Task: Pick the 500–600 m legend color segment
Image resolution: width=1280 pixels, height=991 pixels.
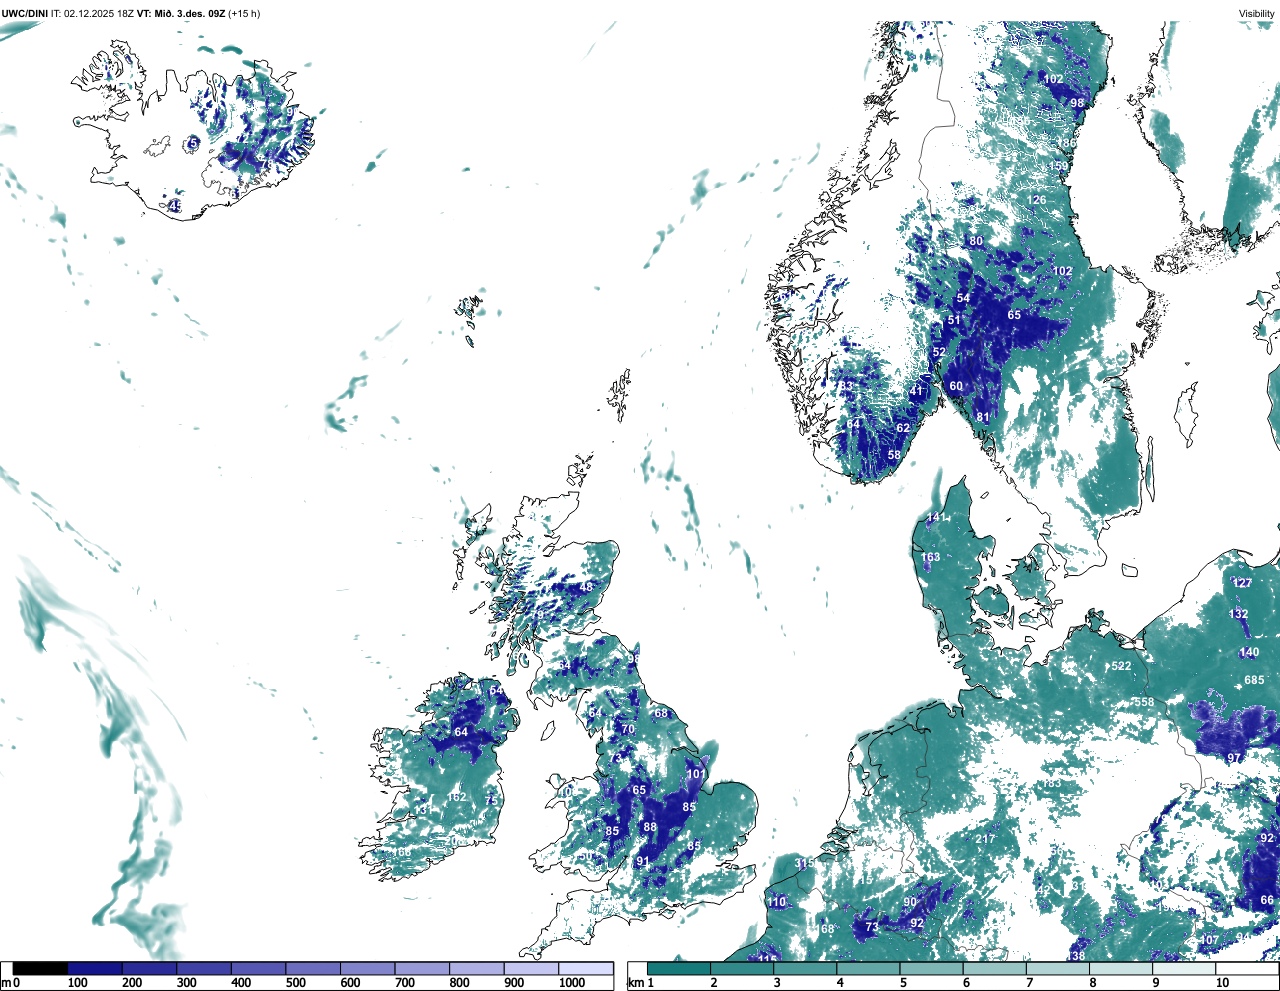Action: (313, 968)
